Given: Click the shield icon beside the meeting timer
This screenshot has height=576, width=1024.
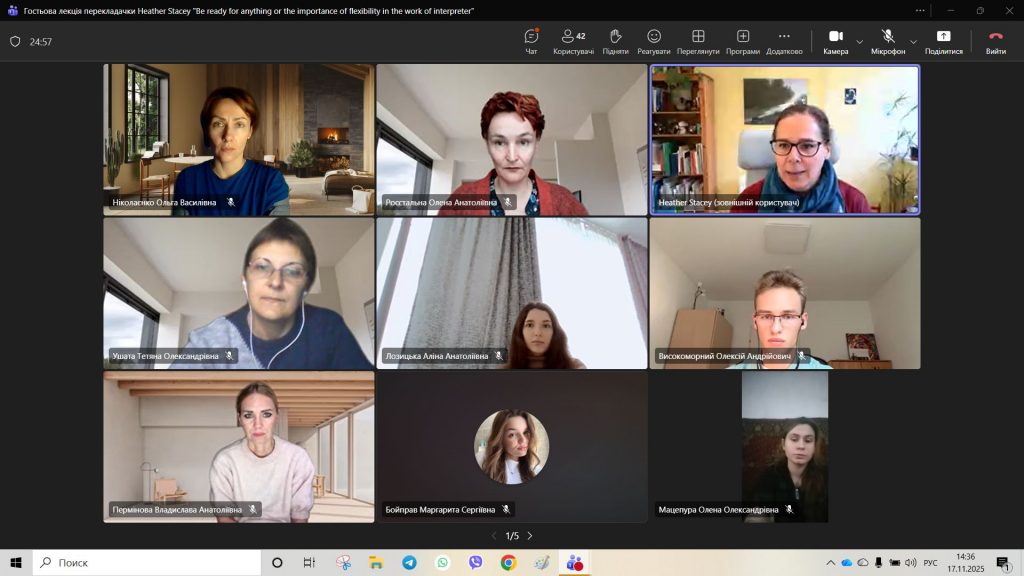Looking at the screenshot, I should coord(15,42).
